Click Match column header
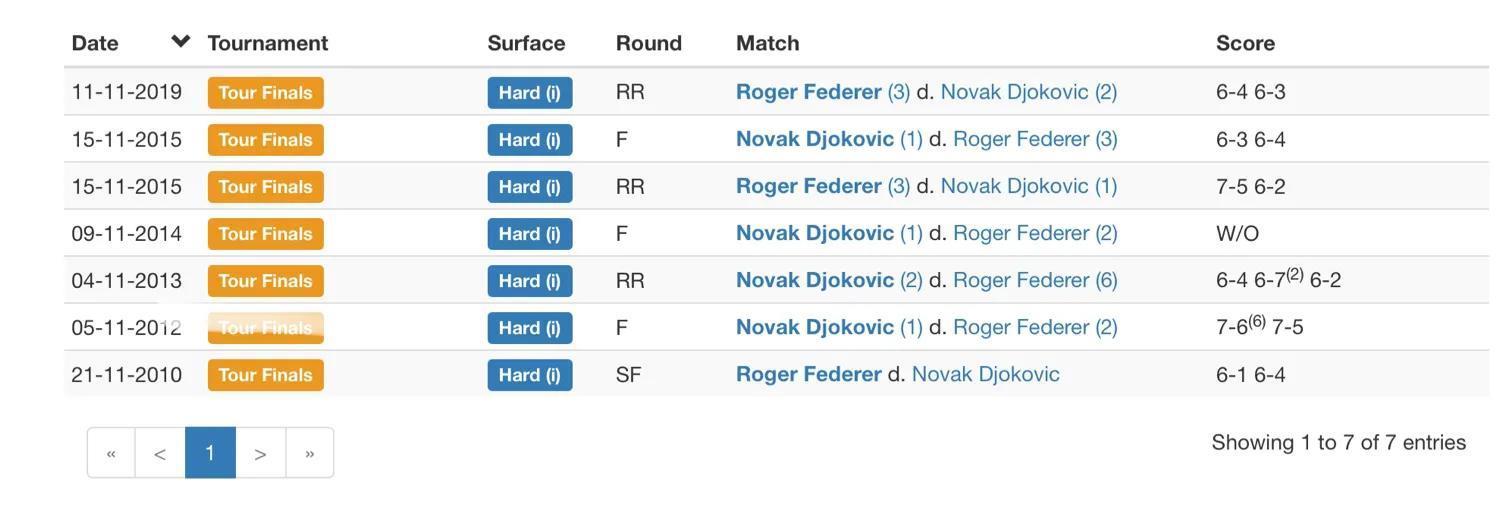The width and height of the screenshot is (1500, 509). pos(767,43)
